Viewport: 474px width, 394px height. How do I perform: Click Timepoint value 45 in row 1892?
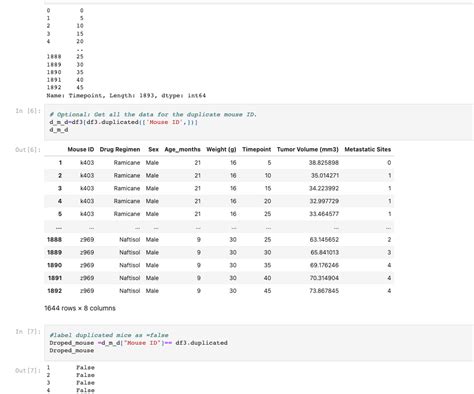click(267, 291)
